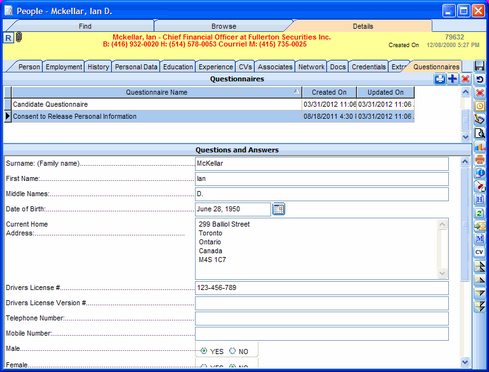The height and width of the screenshot is (372, 489).
Task: Delete questionnaire with red X in Questionnaires header
Action: pos(465,79)
